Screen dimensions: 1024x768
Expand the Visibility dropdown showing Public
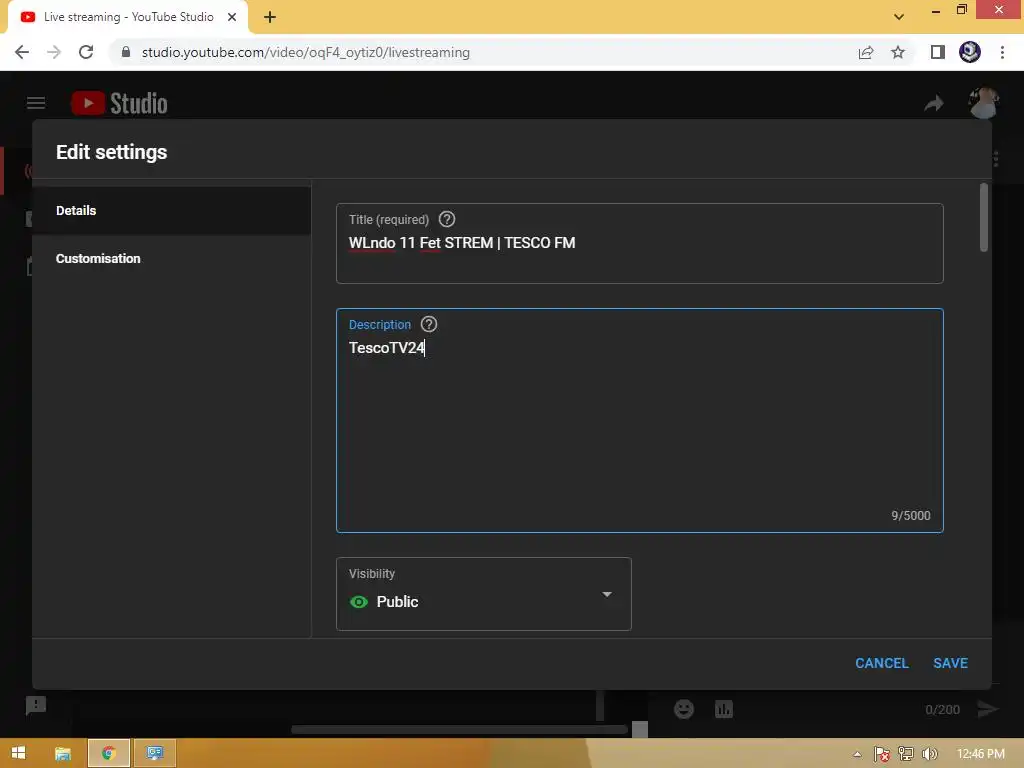click(483, 594)
